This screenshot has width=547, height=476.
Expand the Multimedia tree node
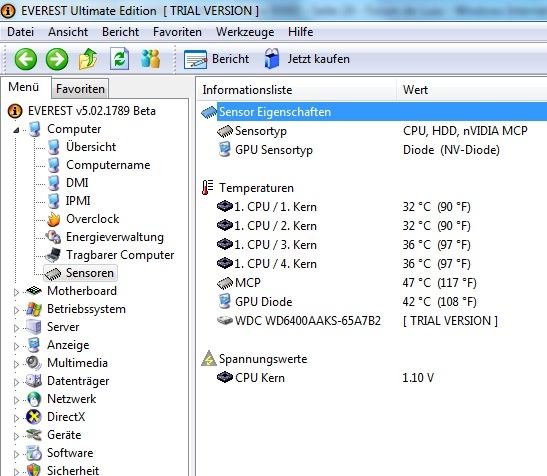(x=16, y=364)
